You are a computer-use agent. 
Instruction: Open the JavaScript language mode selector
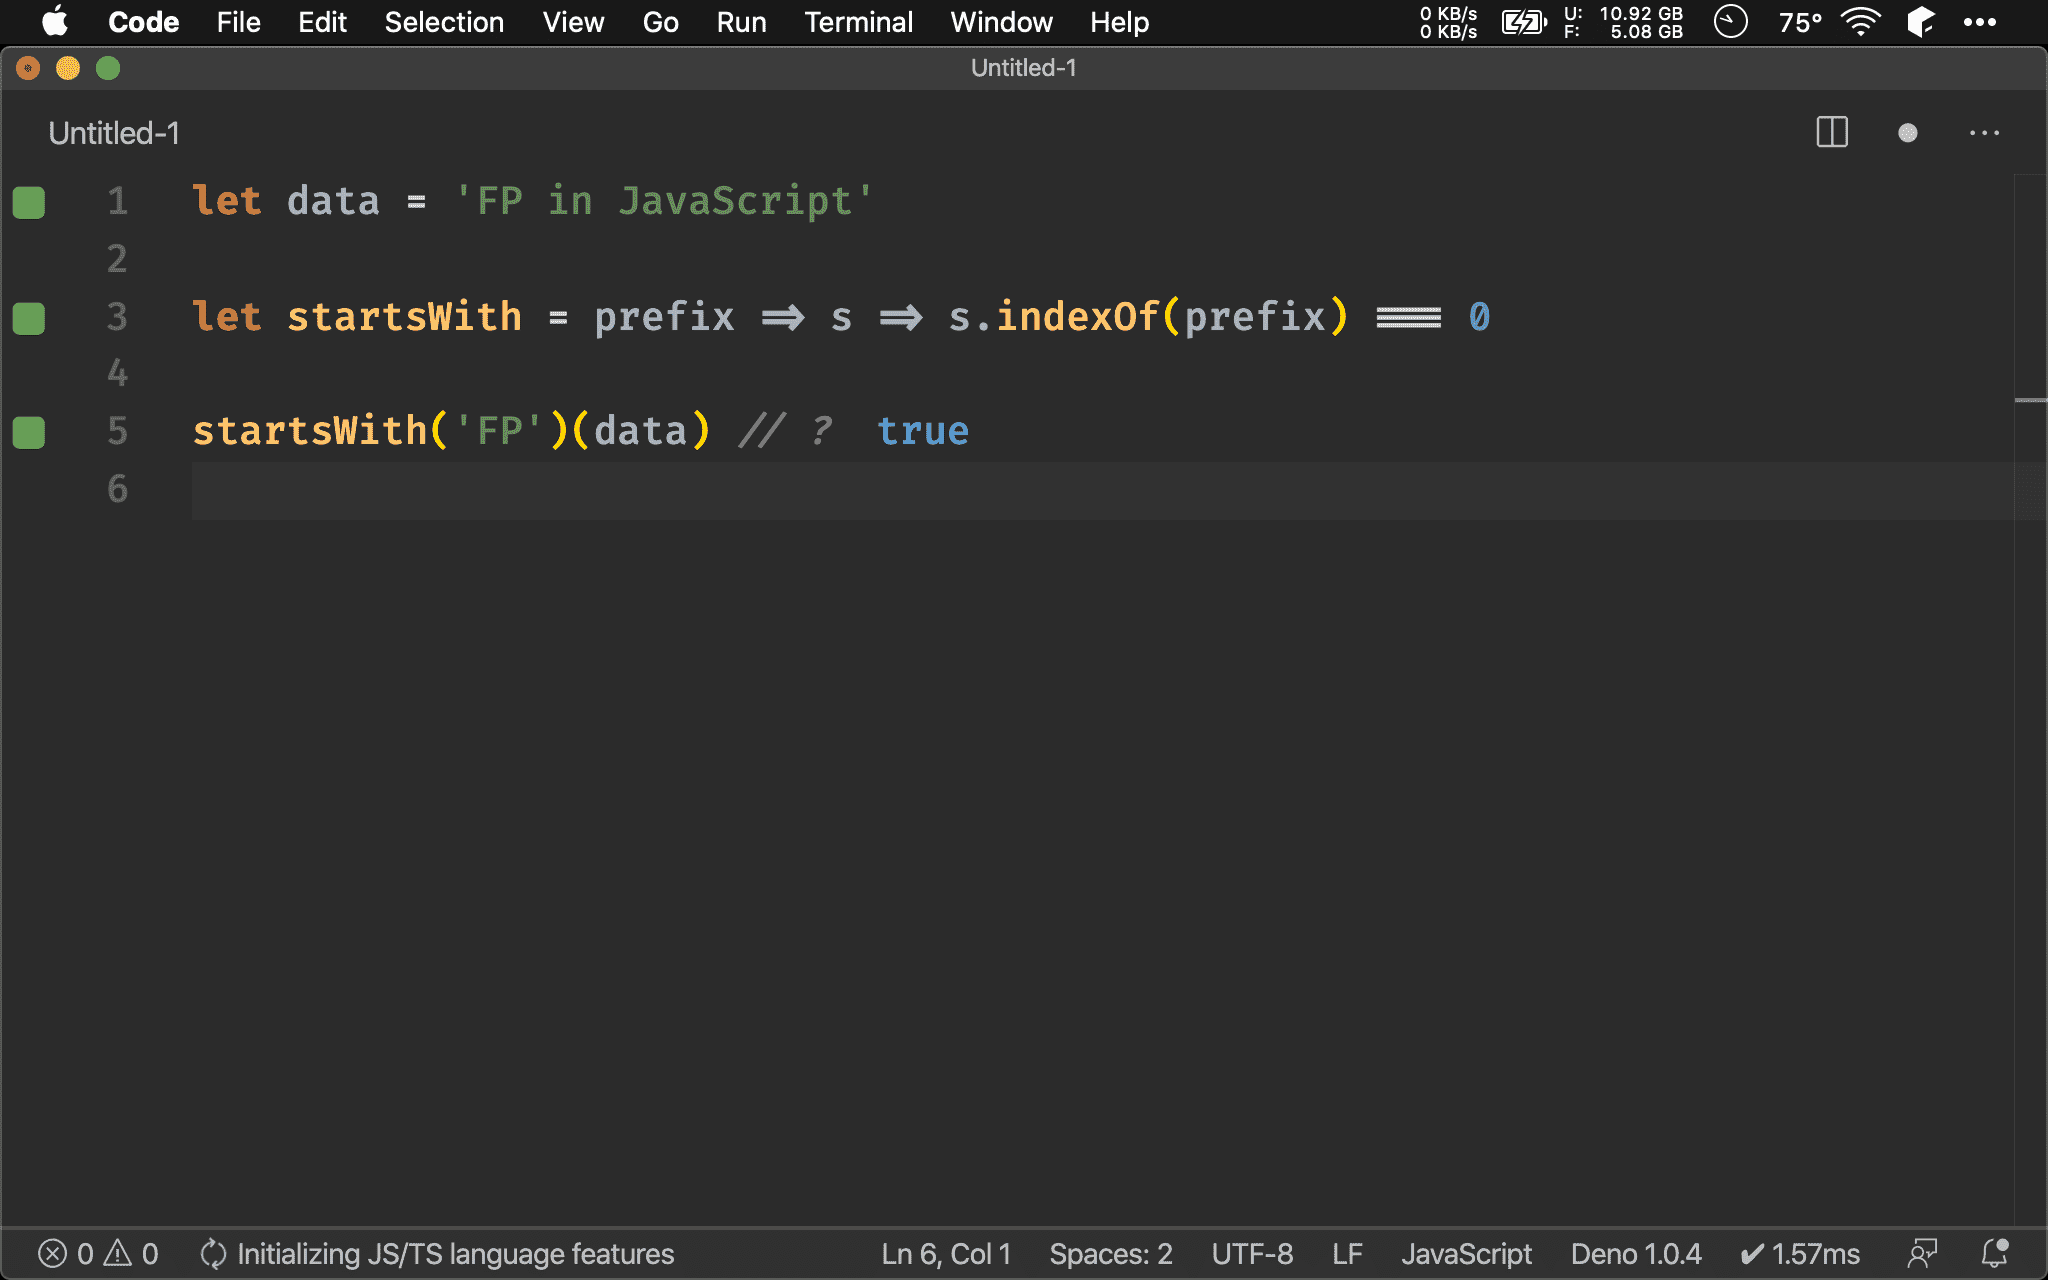pos(1466,1253)
